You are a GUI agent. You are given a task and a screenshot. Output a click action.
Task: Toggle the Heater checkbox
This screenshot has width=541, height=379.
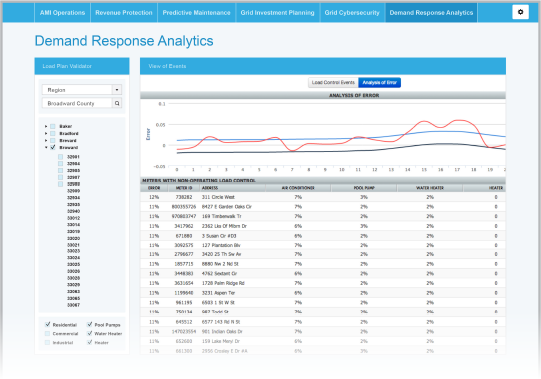point(90,342)
